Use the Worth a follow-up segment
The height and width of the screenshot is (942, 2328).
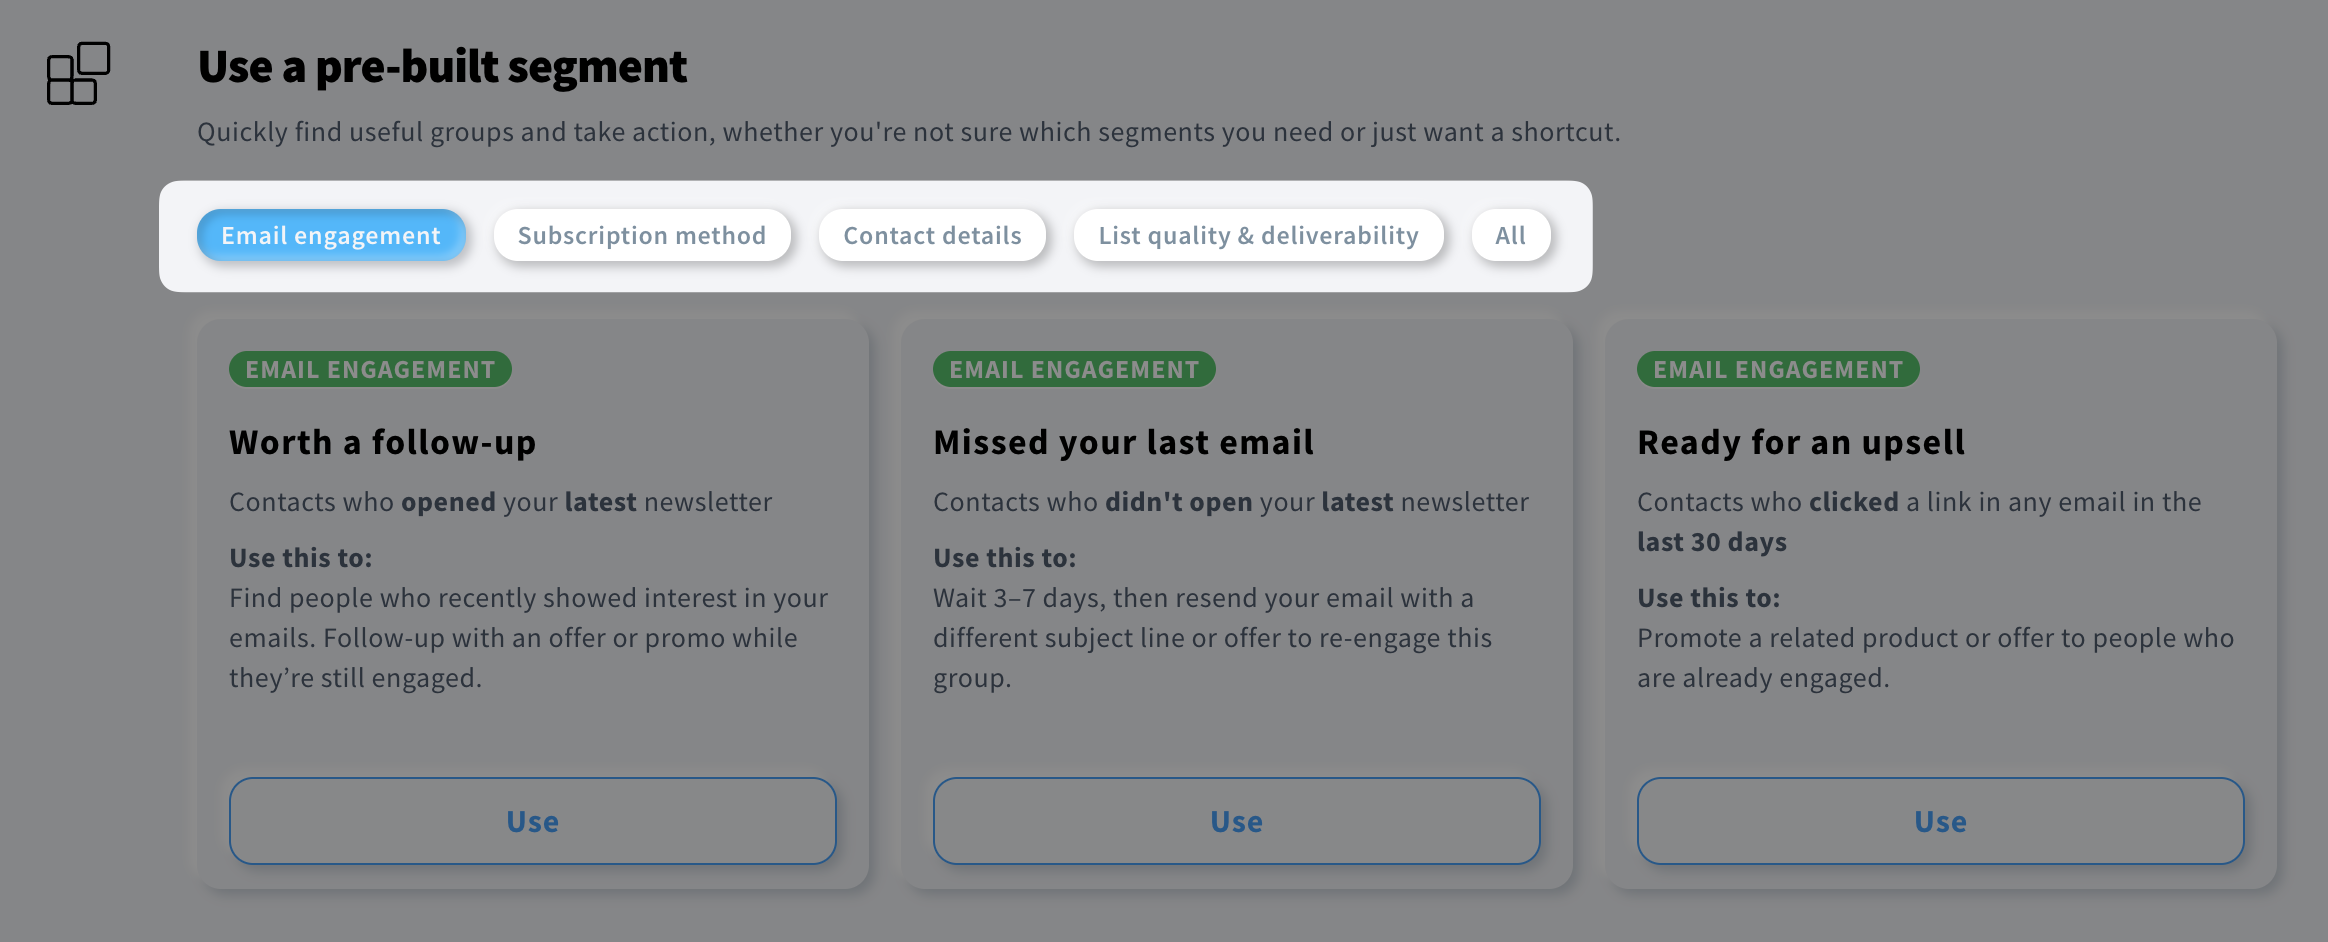(532, 821)
